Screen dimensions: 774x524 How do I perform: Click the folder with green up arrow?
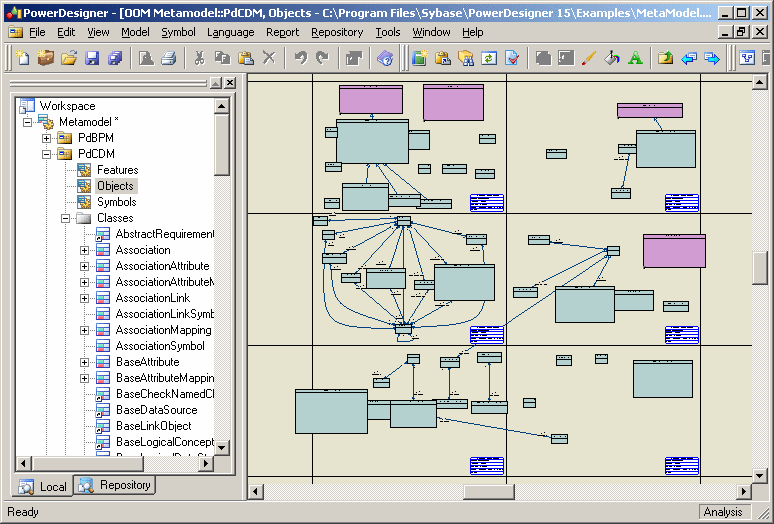[x=666, y=58]
